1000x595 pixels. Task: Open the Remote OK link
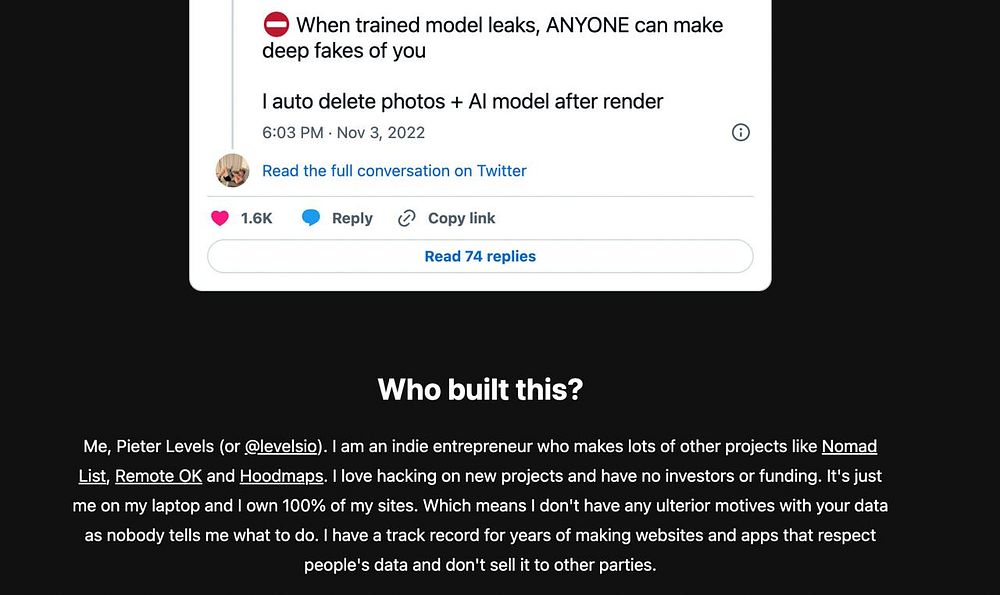158,476
